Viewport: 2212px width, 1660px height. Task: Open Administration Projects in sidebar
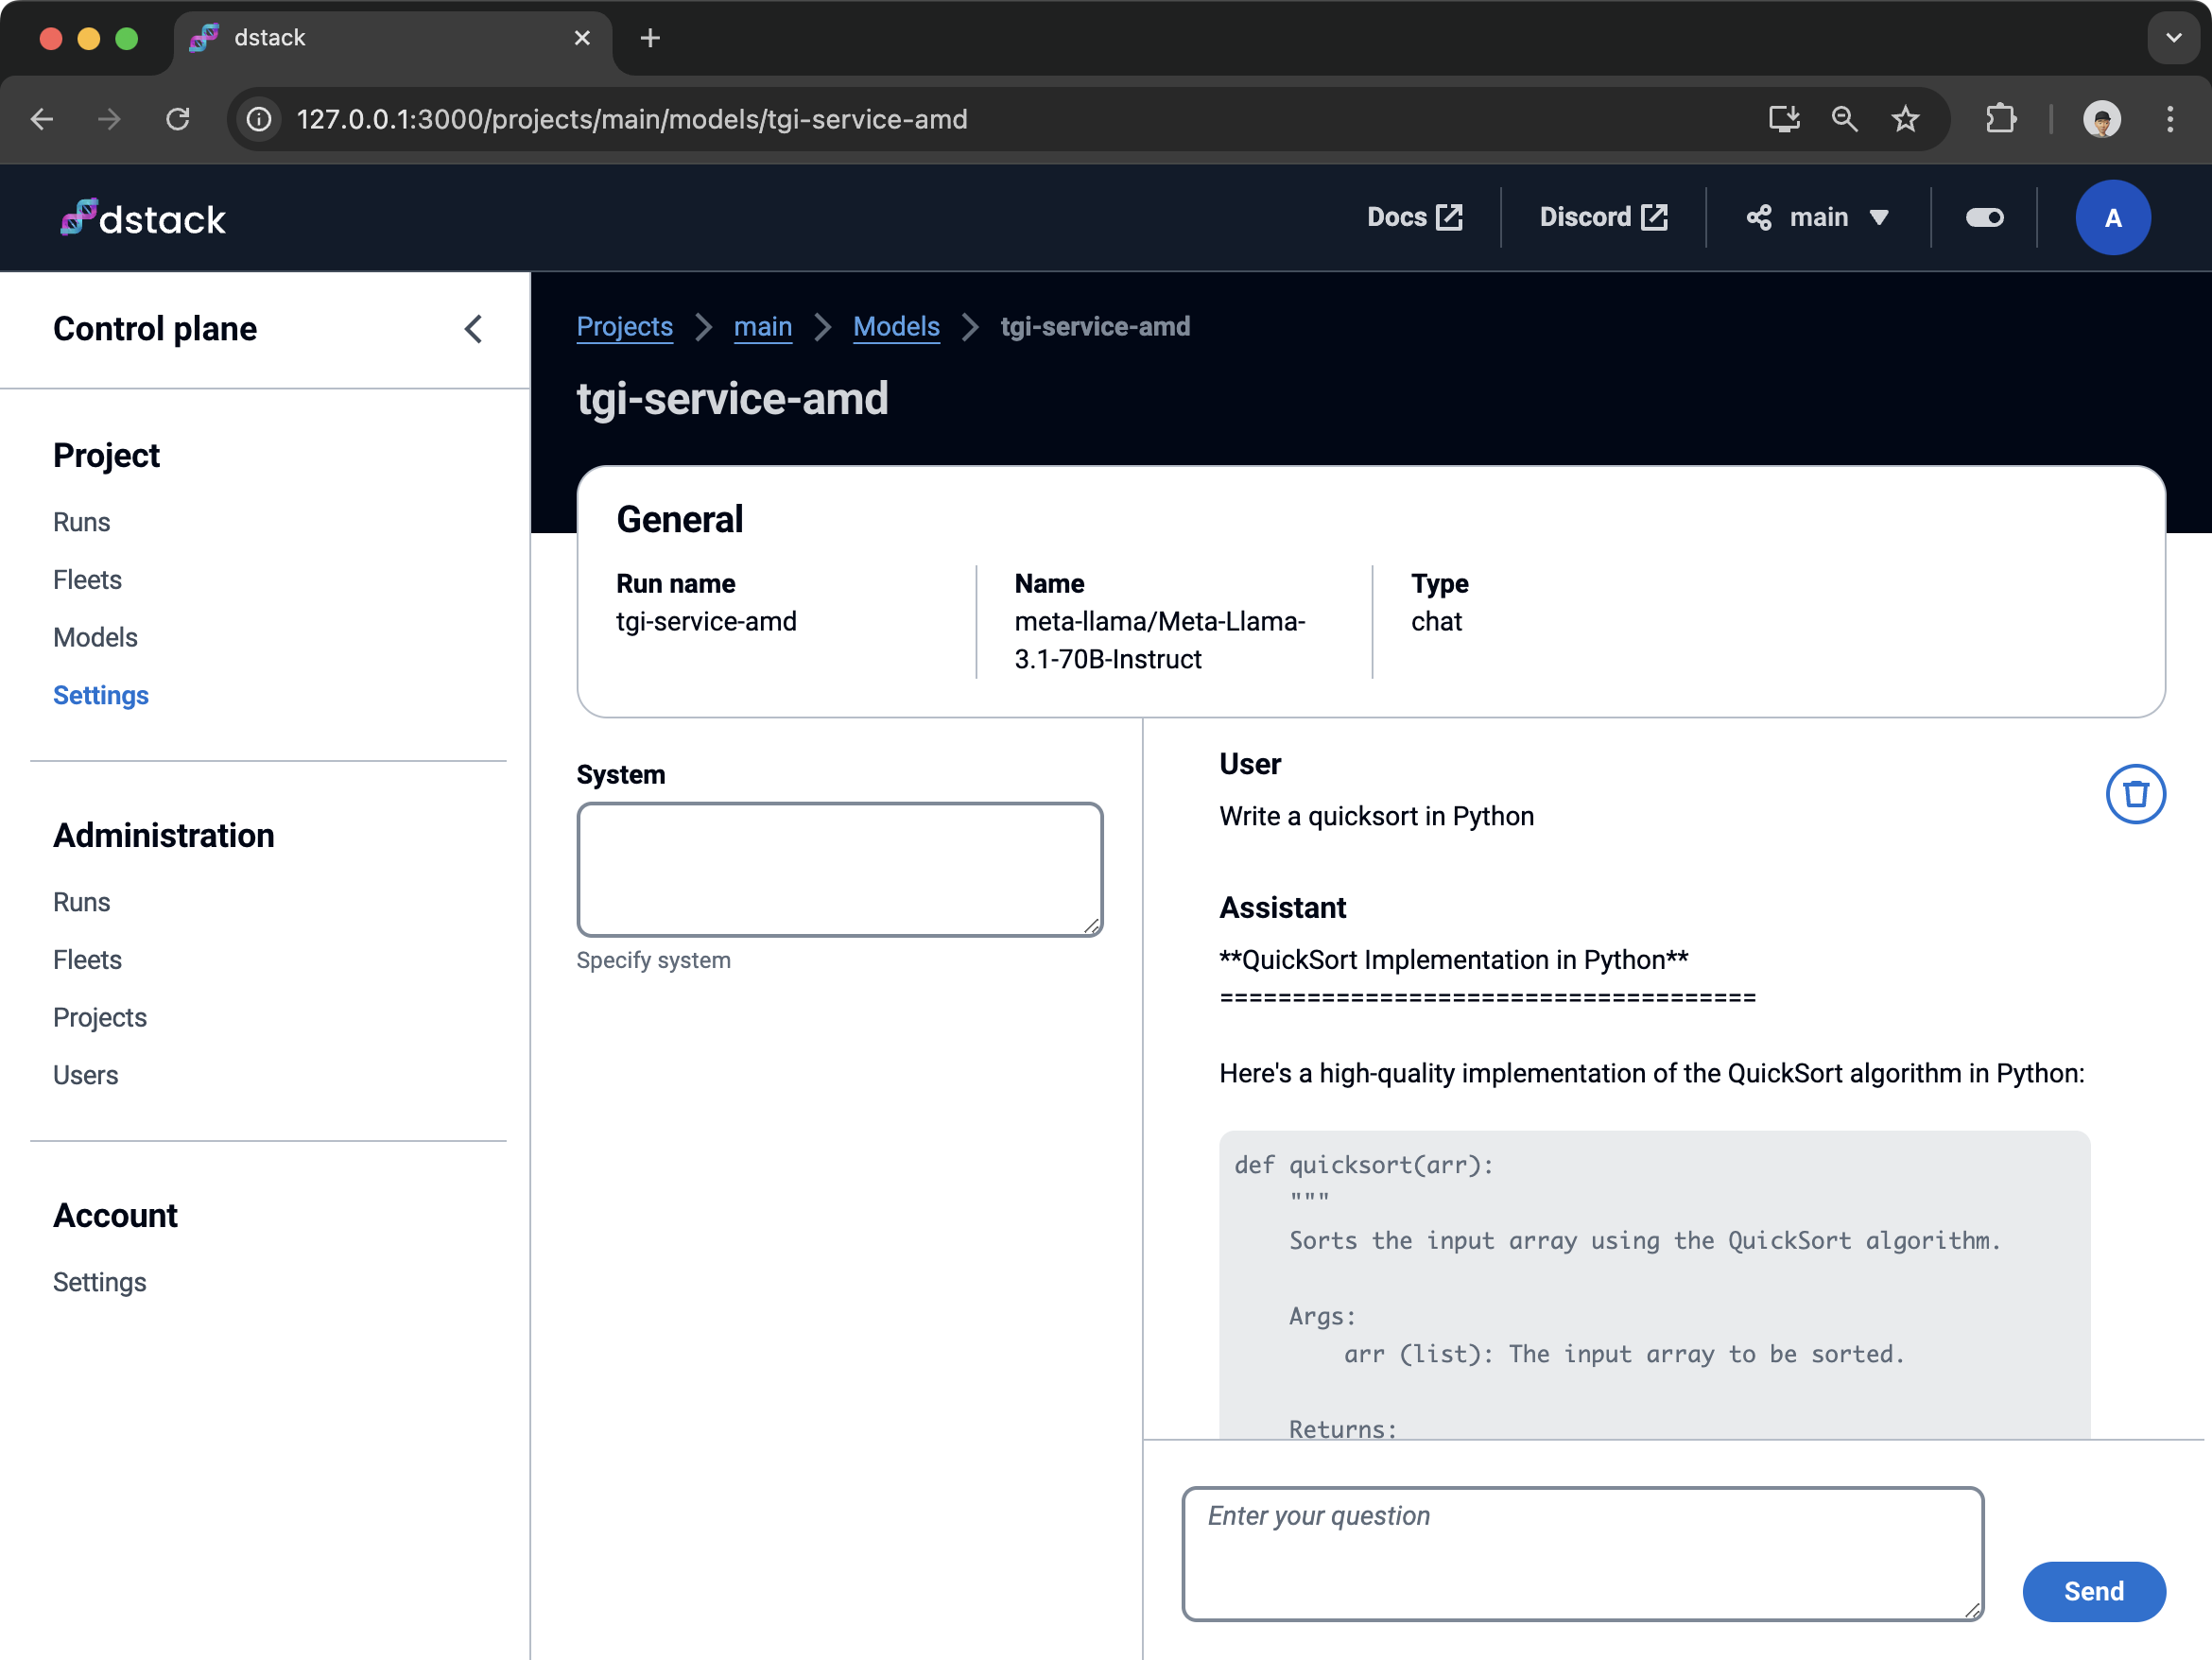[x=100, y=1018]
